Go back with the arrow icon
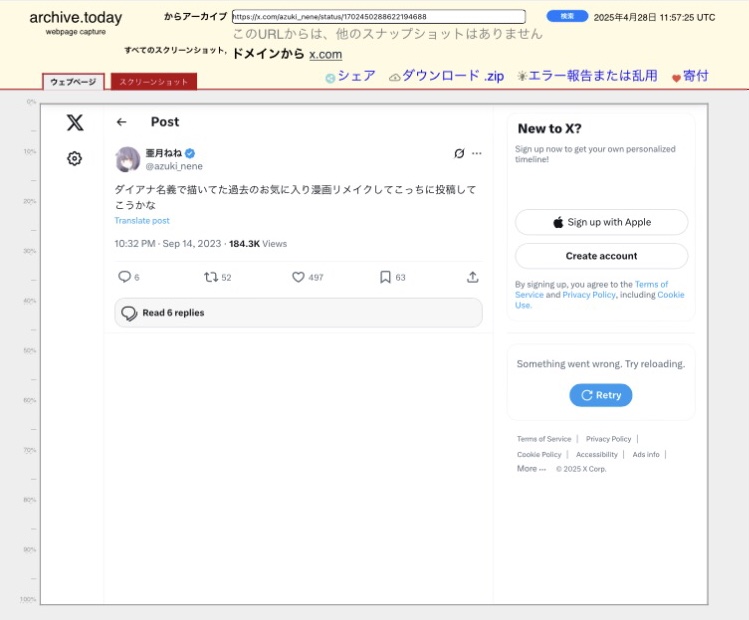The image size is (749, 620). click(x=122, y=122)
